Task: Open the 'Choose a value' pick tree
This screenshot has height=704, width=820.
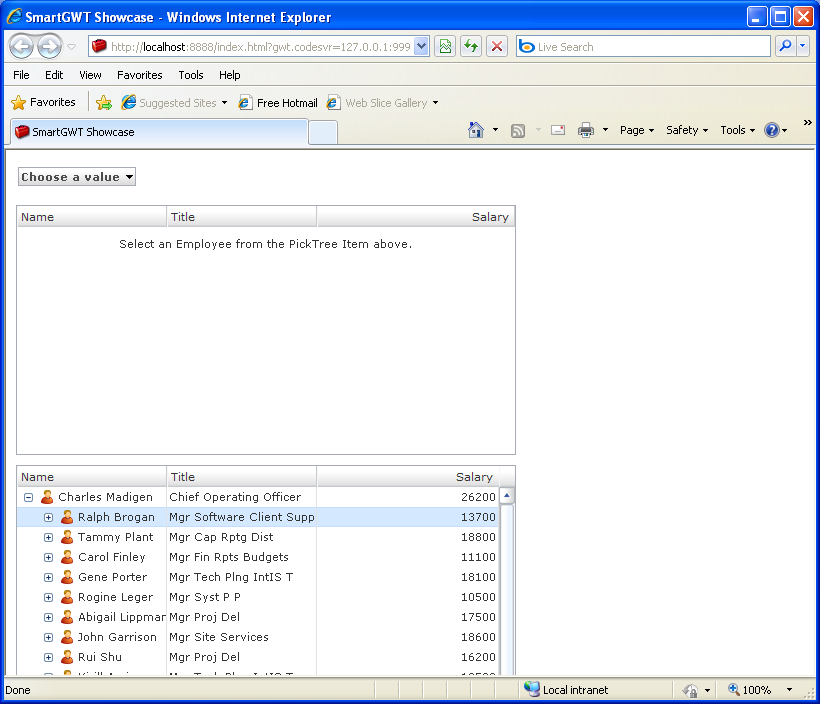Action: click(x=77, y=177)
